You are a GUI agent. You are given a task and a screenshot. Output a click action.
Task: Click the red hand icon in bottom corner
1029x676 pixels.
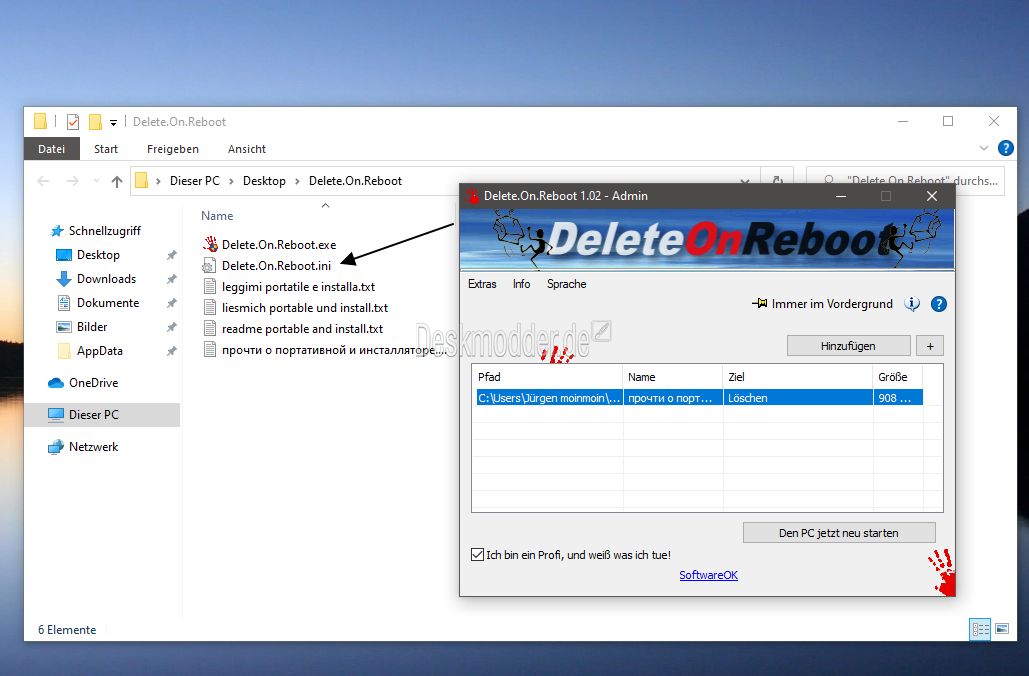(x=942, y=572)
